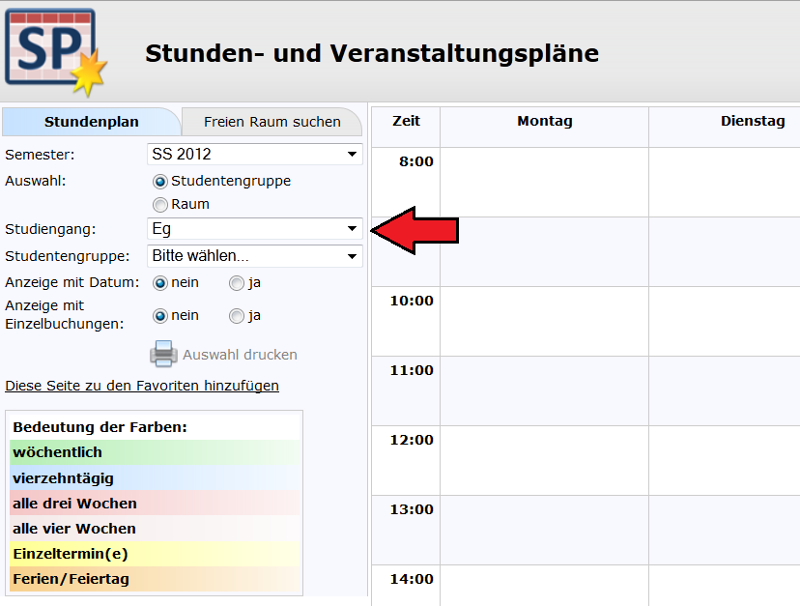The image size is (800, 606).
Task: Click the Dienstag 8:00 timetable cell
Action: tap(724, 182)
